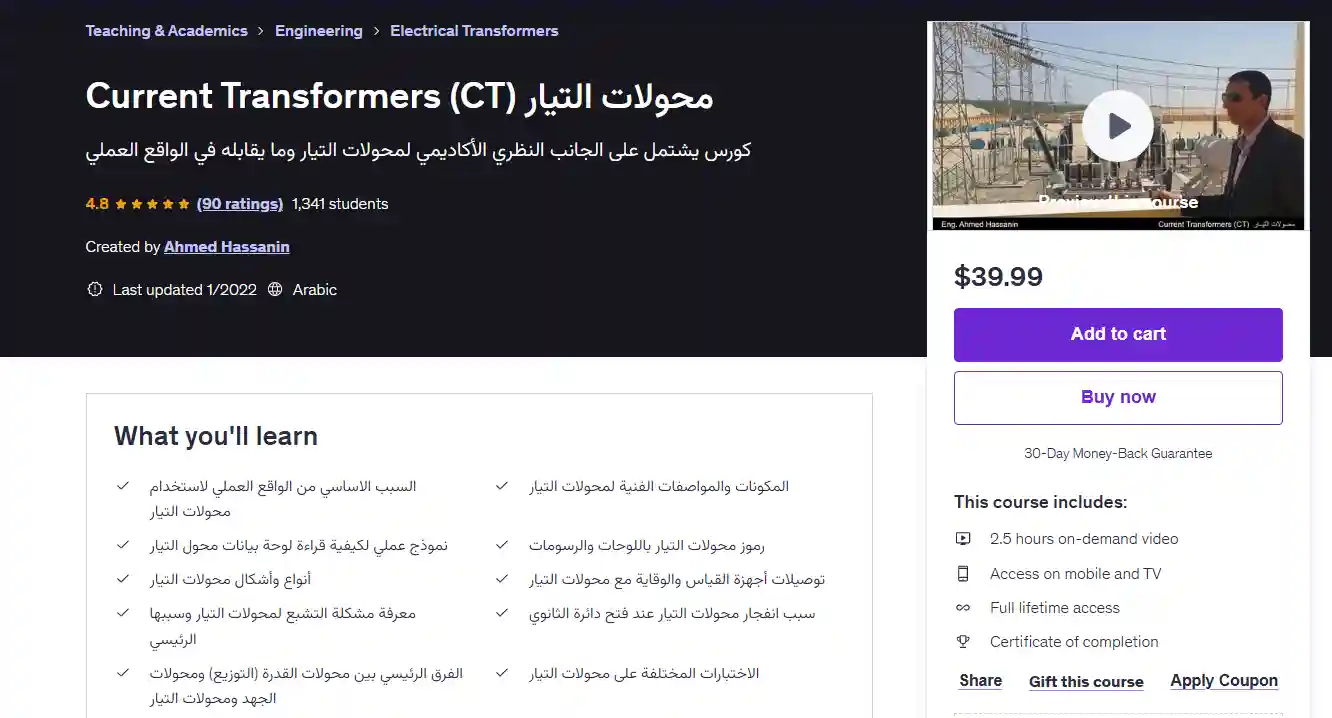Click the Share link
The image size is (1332, 718).
click(980, 681)
